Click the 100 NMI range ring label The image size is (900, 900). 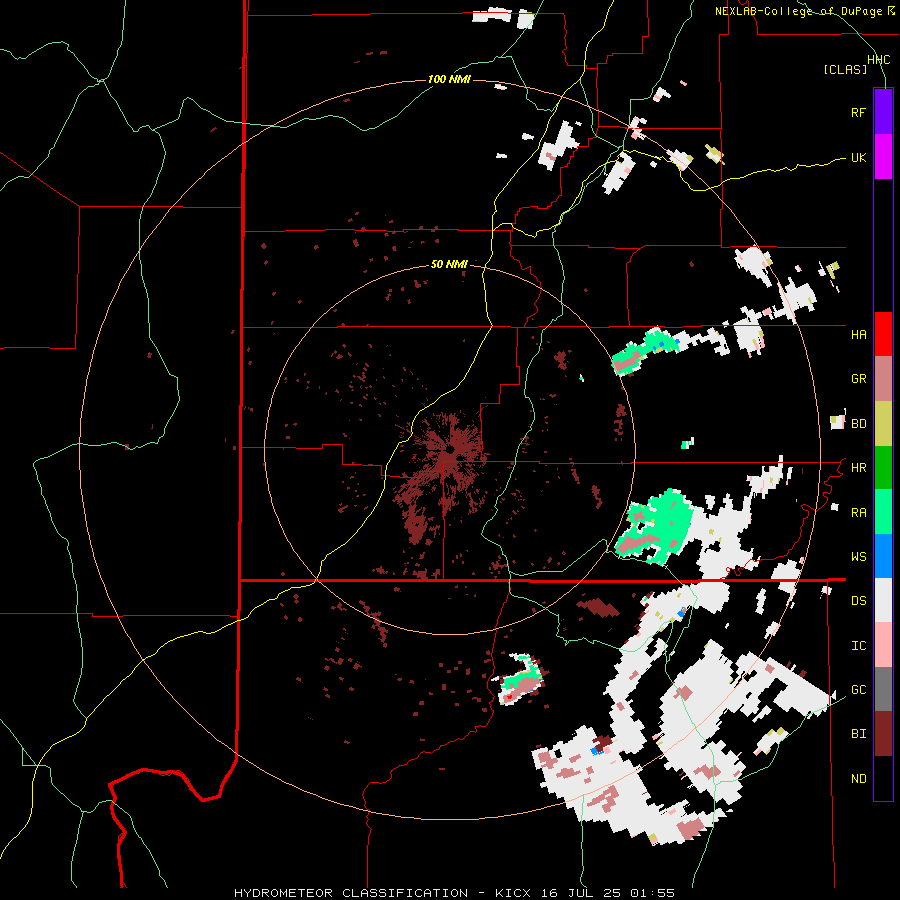coord(449,79)
